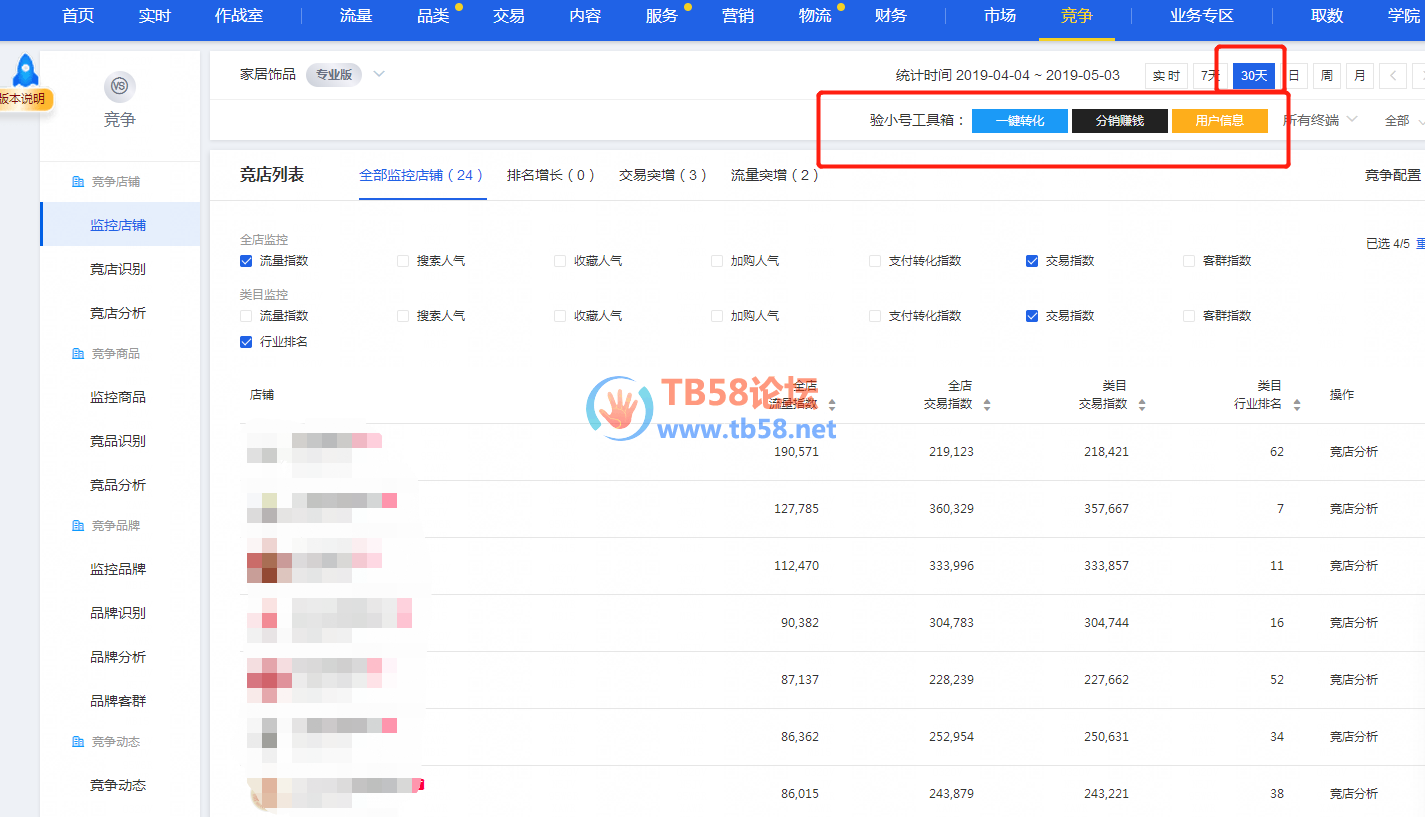Click sort arrows on 全店流量指数 column
Viewport: 1425px width, 817px height.
(832, 405)
